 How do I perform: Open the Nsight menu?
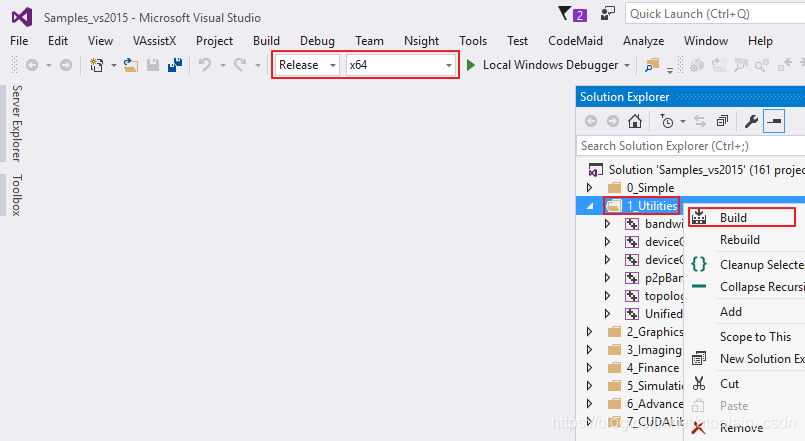[421, 41]
